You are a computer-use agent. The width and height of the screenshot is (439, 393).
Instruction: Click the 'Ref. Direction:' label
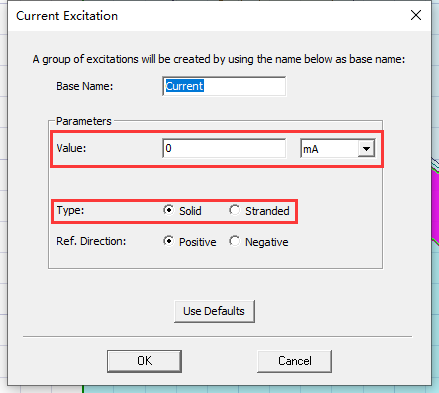point(91,241)
